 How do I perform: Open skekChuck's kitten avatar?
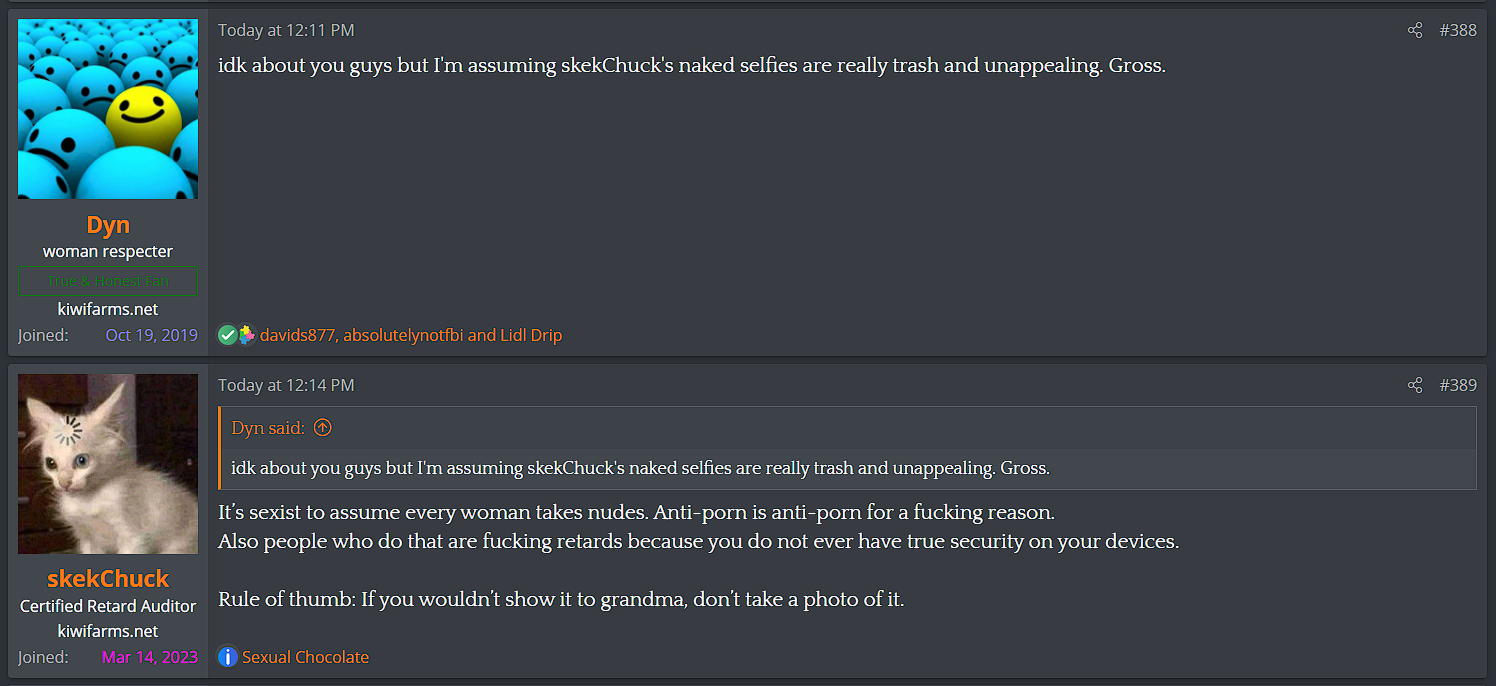108,464
